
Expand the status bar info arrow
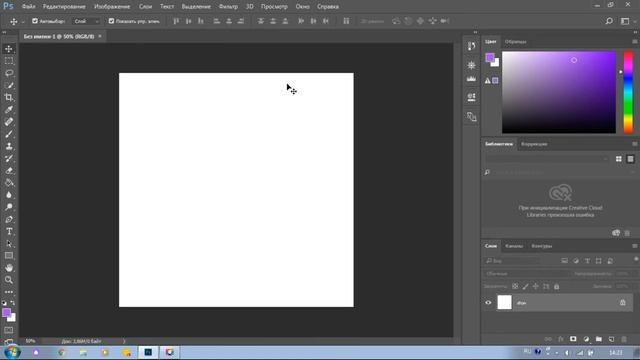(124, 341)
